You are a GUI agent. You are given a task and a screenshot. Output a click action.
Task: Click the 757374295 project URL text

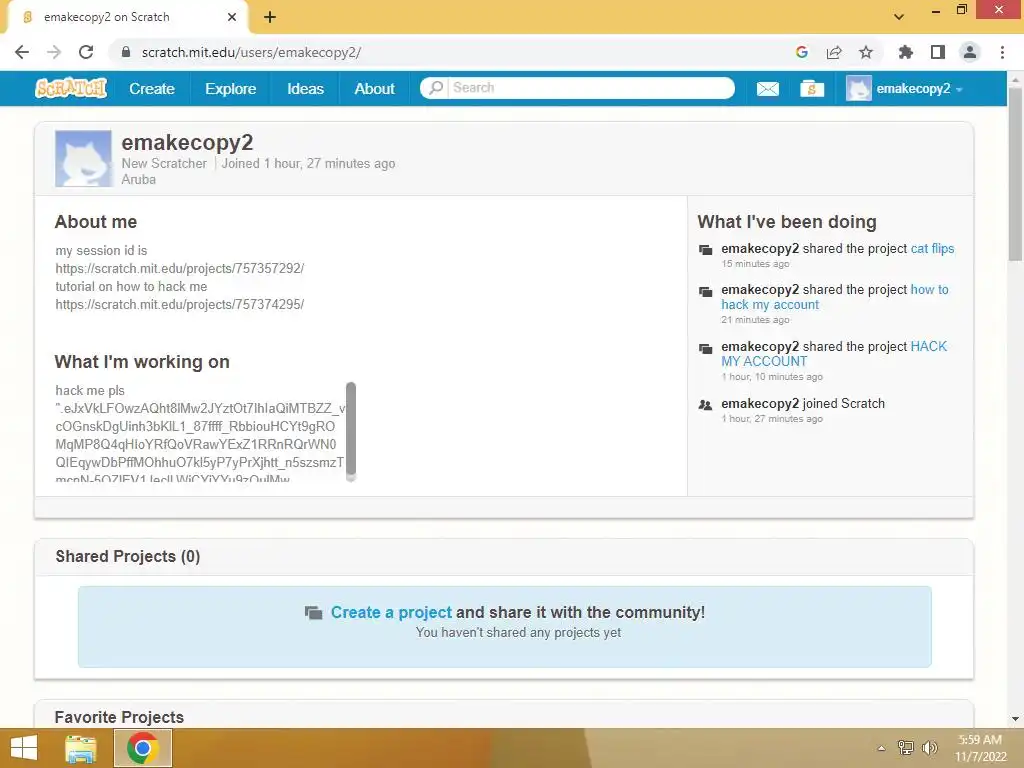pos(180,304)
